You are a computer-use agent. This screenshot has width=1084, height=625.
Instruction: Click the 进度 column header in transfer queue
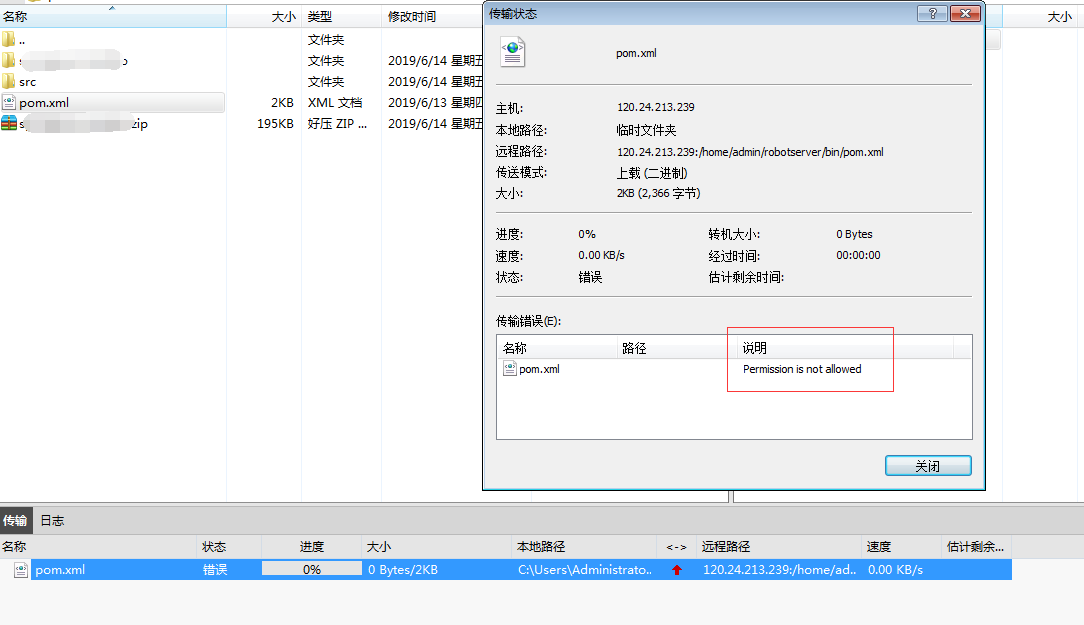point(311,547)
